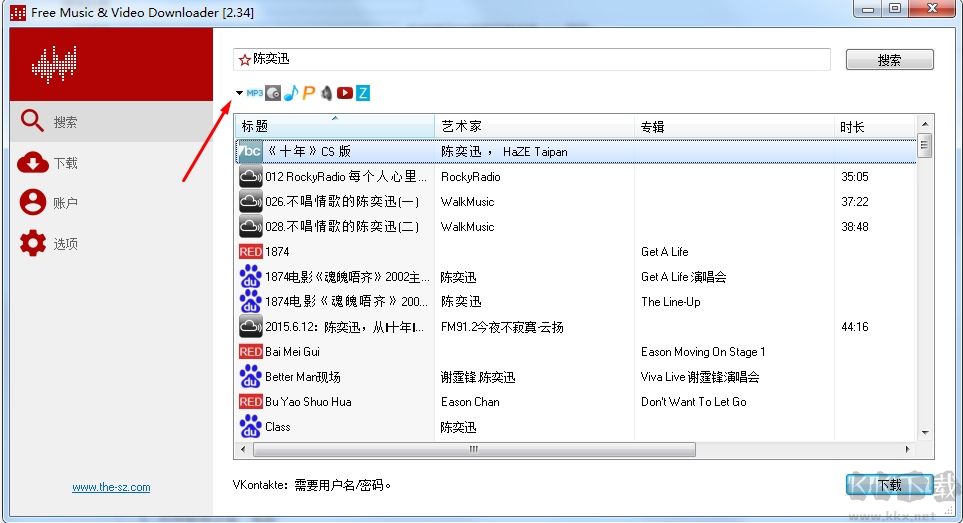Click cloud icon of 026.不唱情歌的陈奕迅(一) row
This screenshot has height=523, width=963.
(251, 201)
